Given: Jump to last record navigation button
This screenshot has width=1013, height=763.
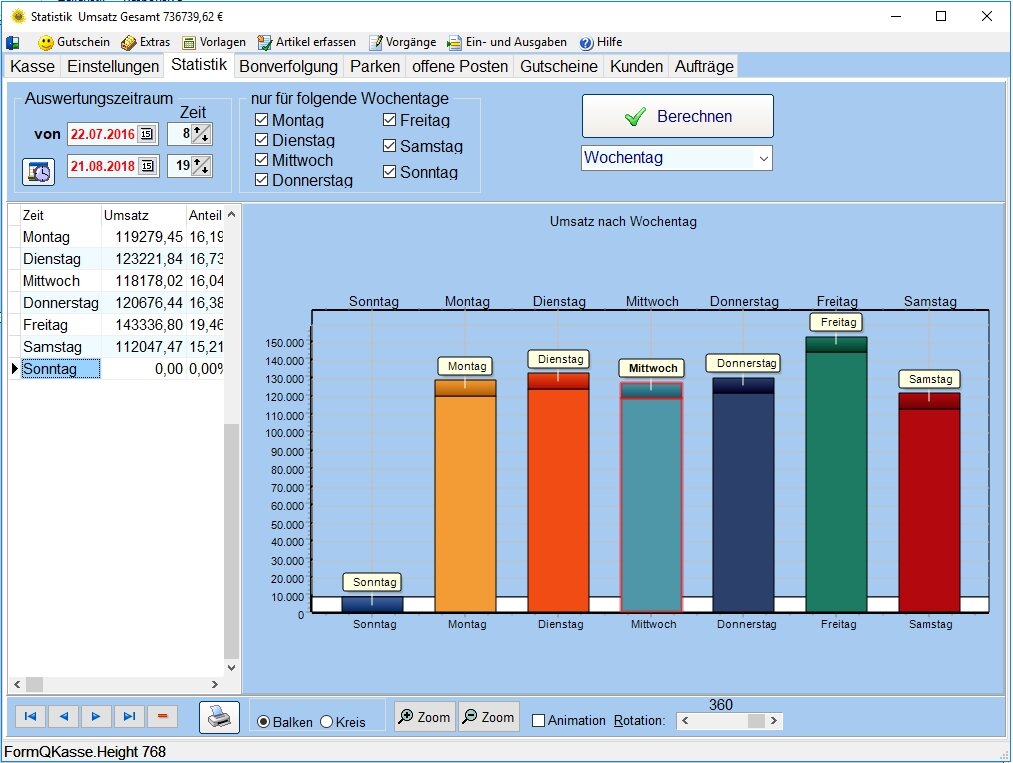Looking at the screenshot, I should pyautogui.click(x=129, y=716).
